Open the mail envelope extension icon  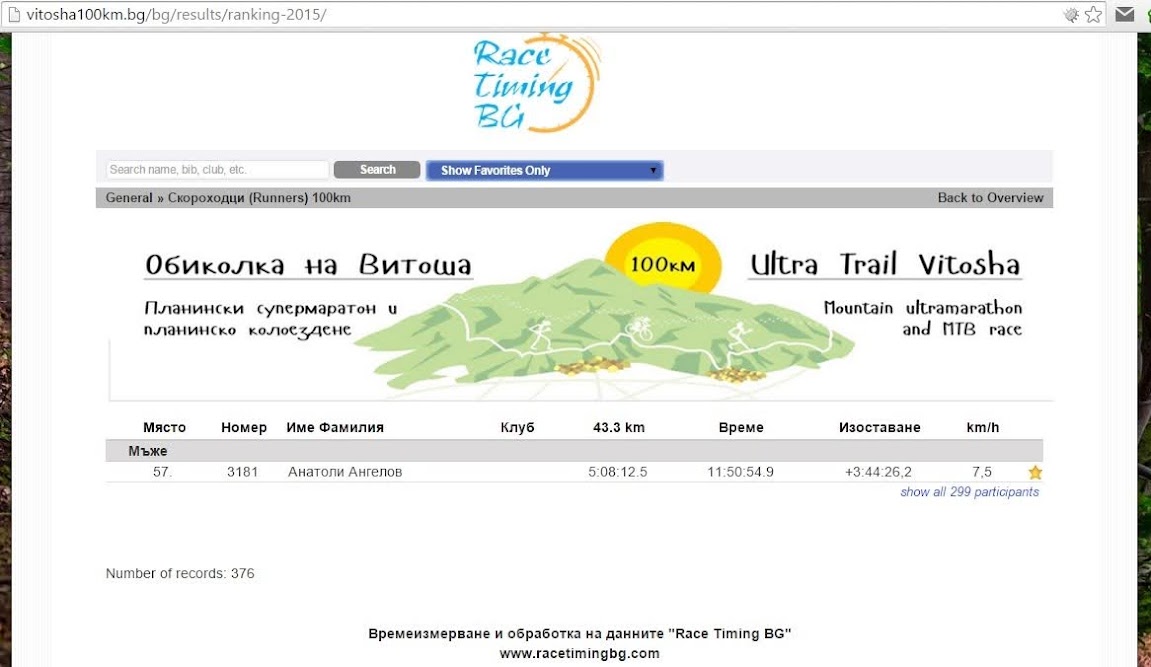[x=1125, y=14]
